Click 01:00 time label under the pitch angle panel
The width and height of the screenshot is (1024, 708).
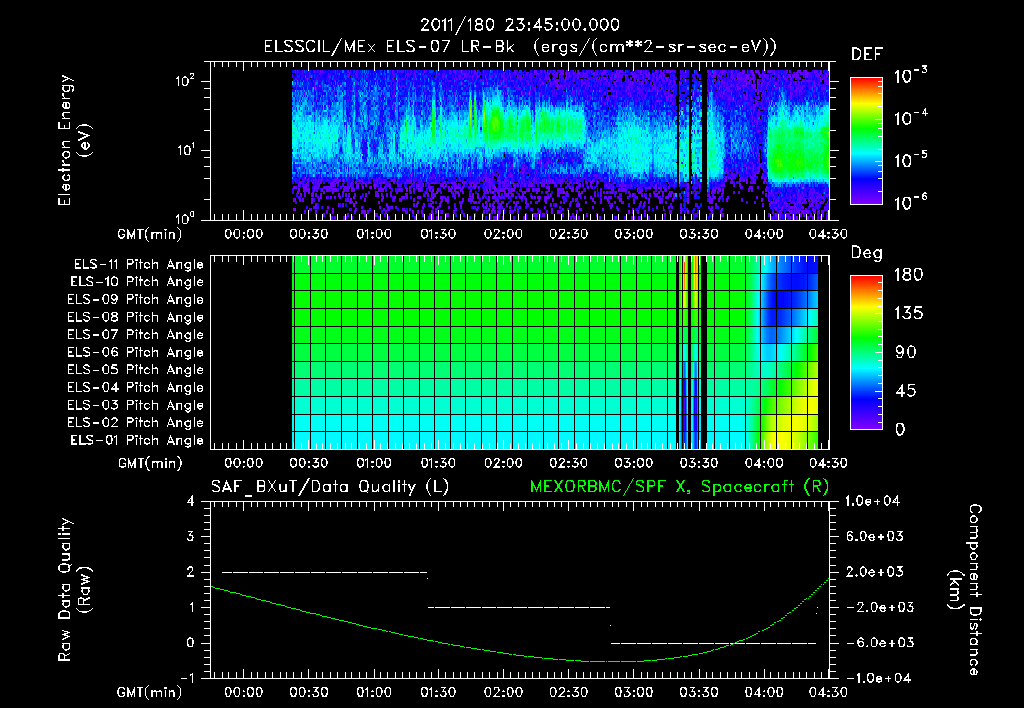374,463
